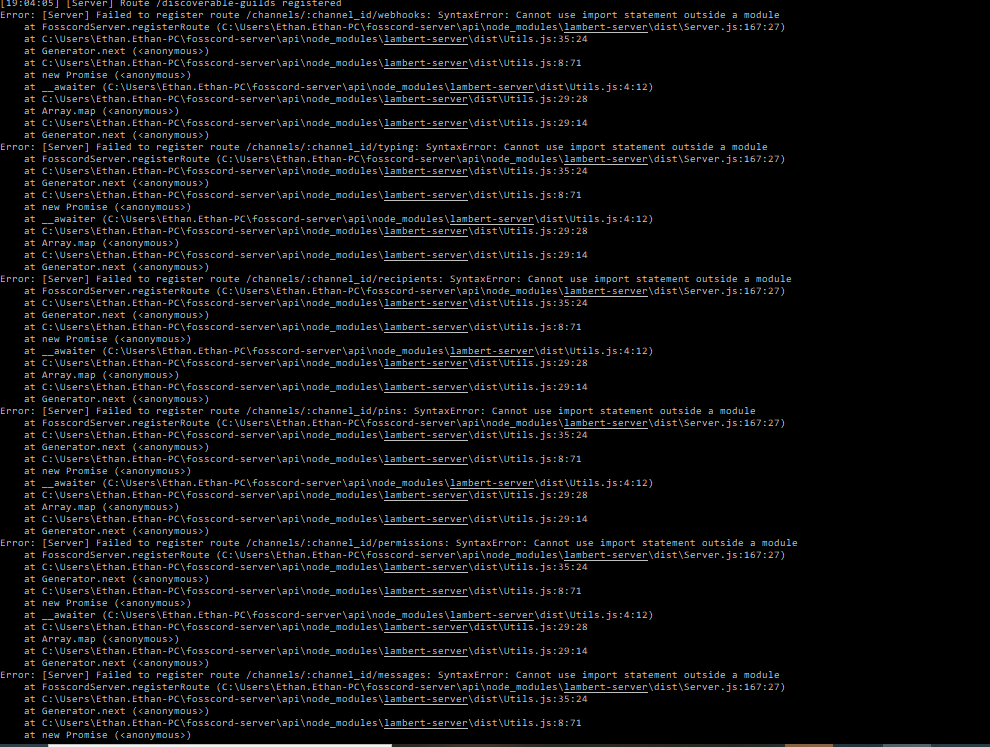Click the /channels/:channel_id/webhooks error line
The image size is (990, 747).
390,15
